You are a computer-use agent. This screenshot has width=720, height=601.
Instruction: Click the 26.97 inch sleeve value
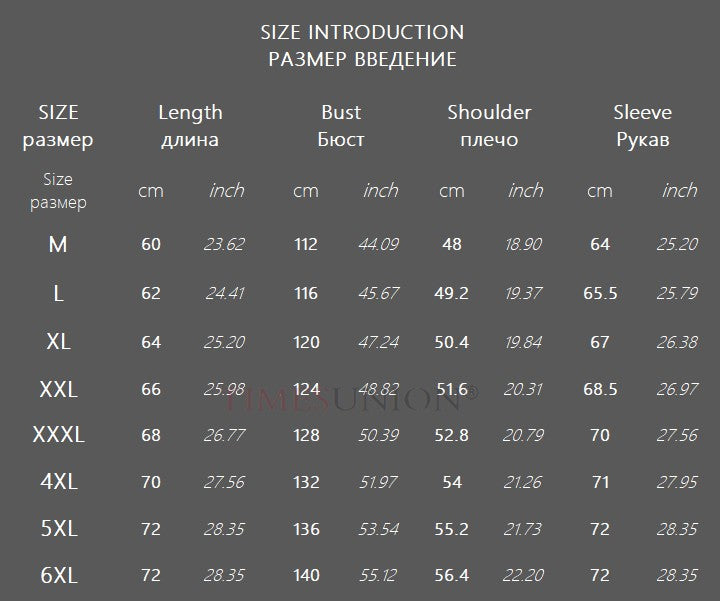[x=677, y=389]
